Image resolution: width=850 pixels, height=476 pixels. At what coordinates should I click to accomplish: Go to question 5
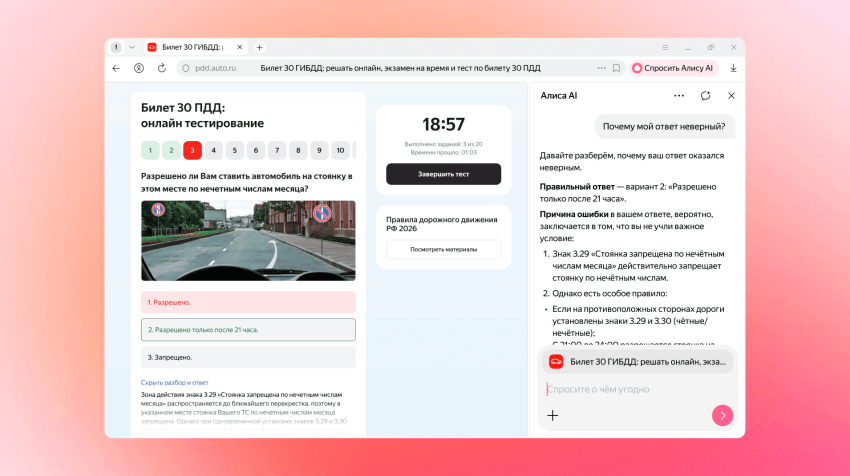235,151
